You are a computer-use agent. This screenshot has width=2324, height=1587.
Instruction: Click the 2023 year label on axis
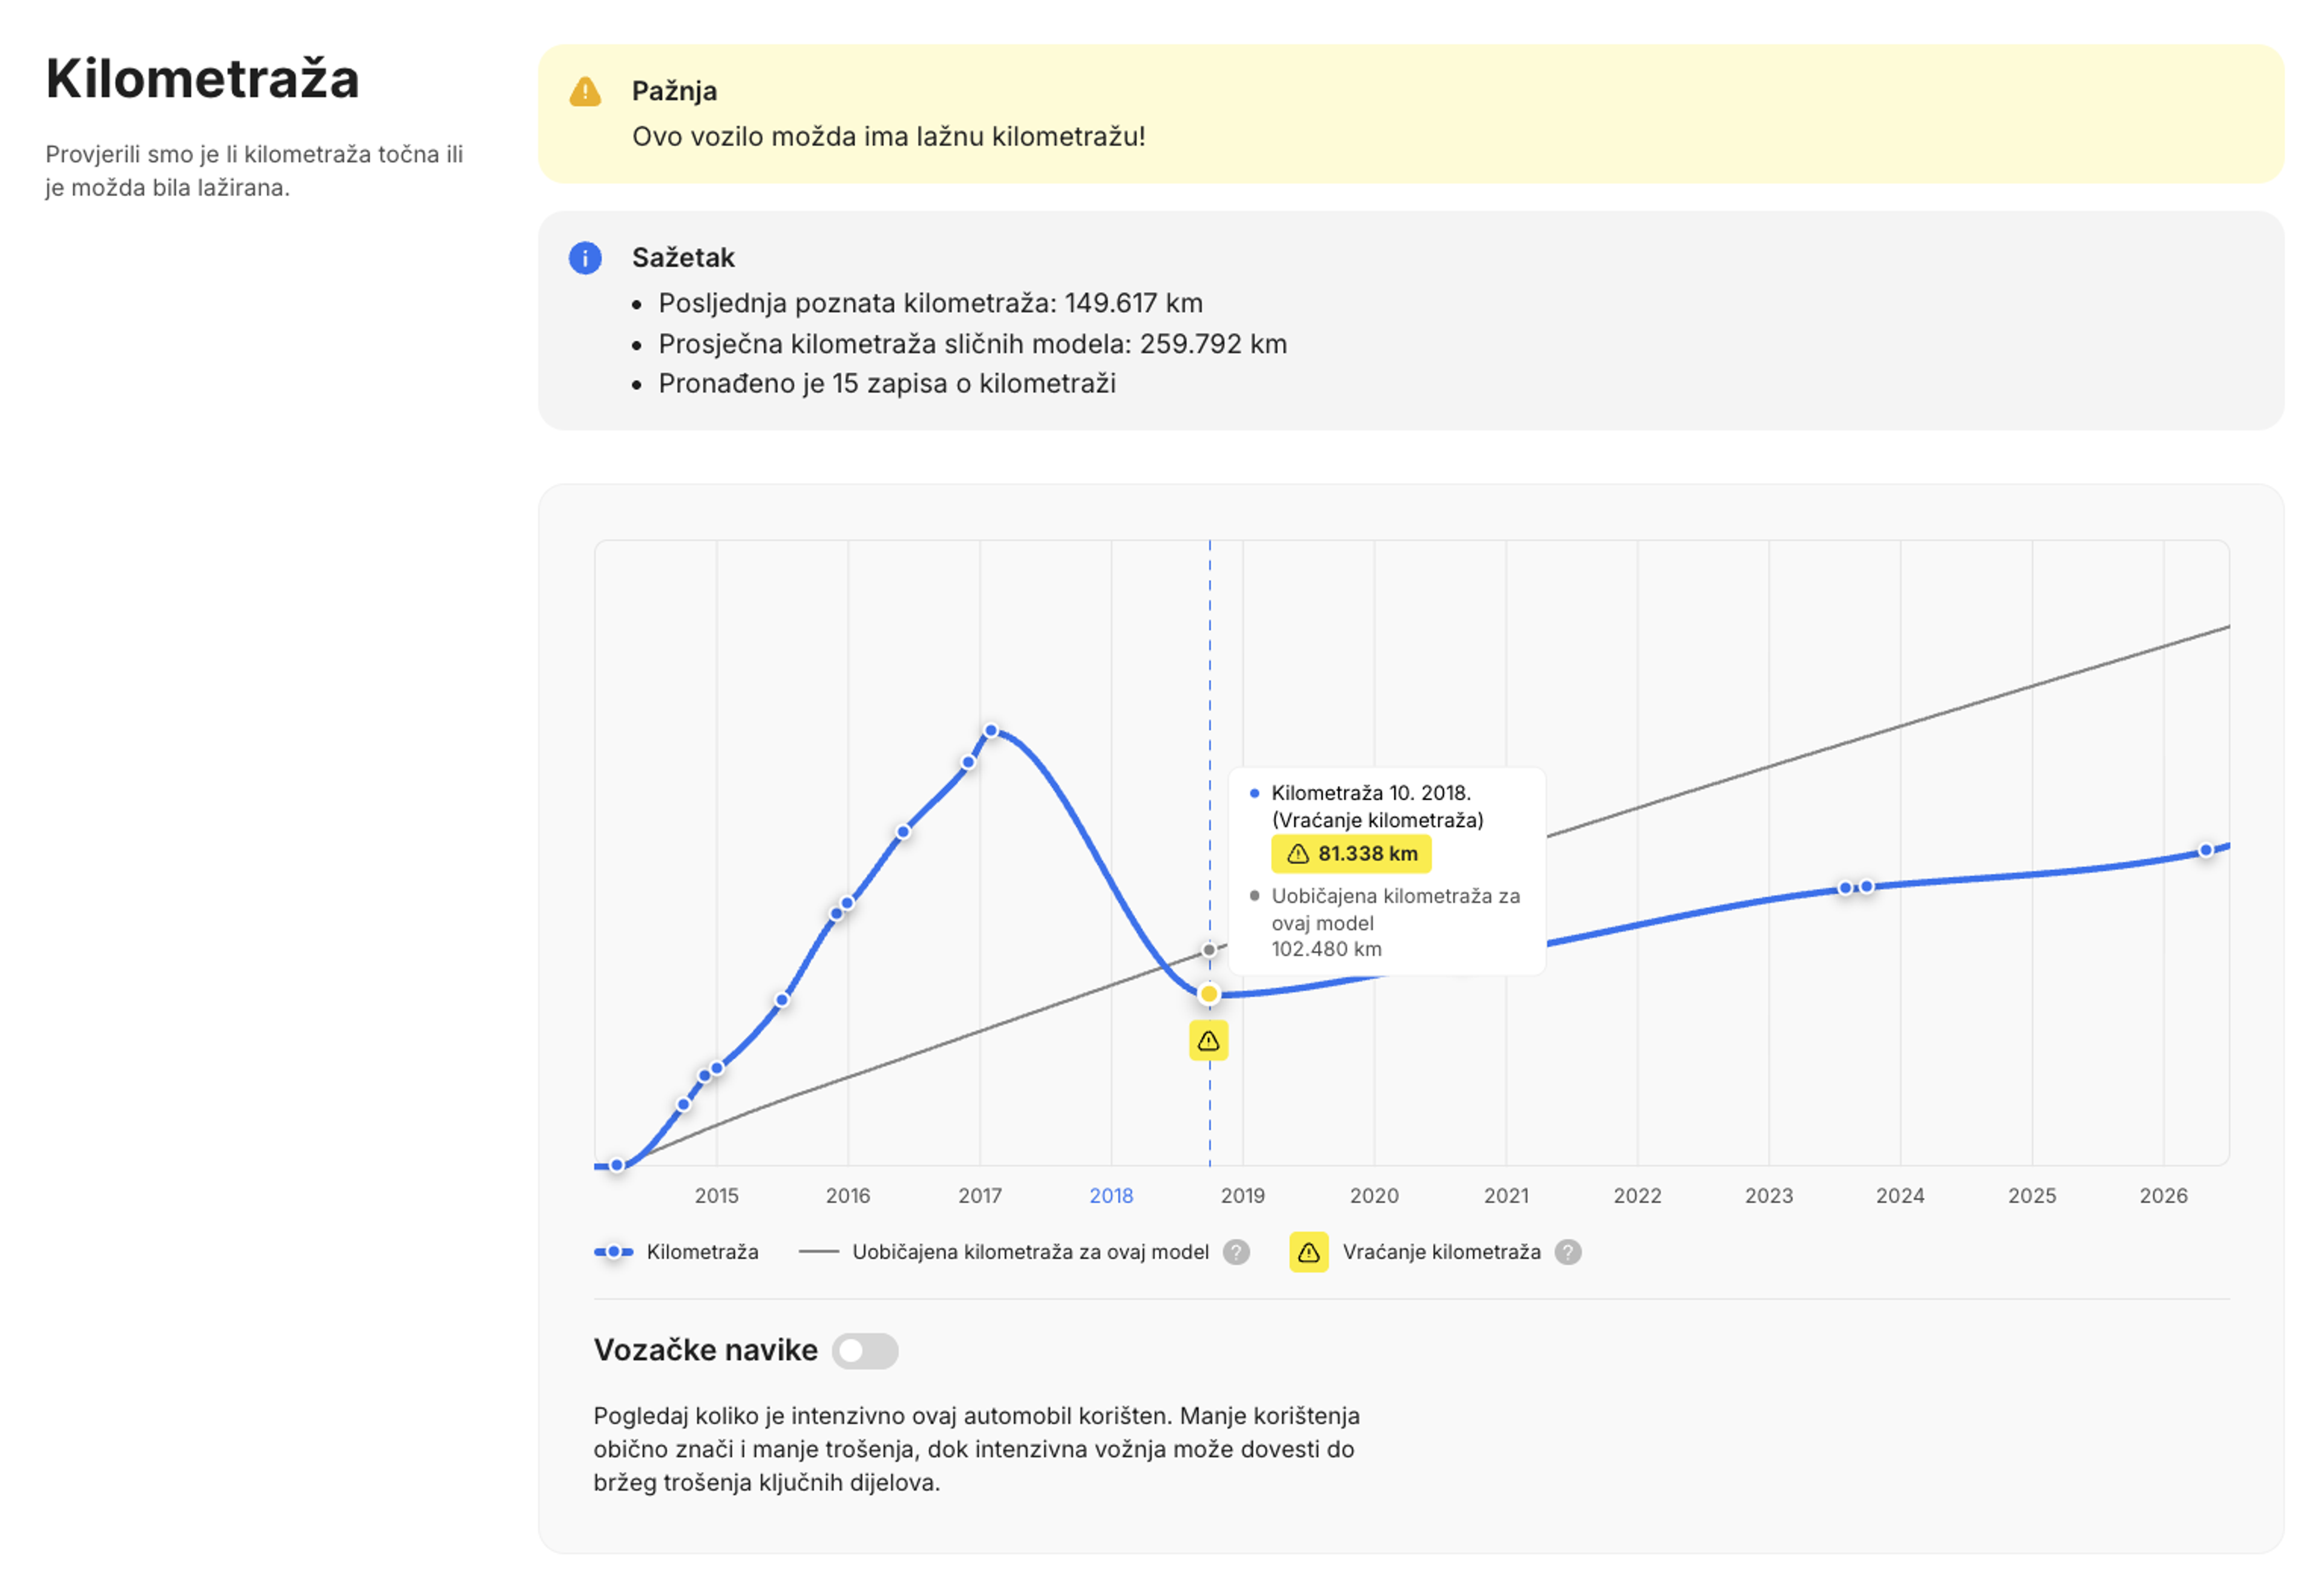(1769, 1196)
